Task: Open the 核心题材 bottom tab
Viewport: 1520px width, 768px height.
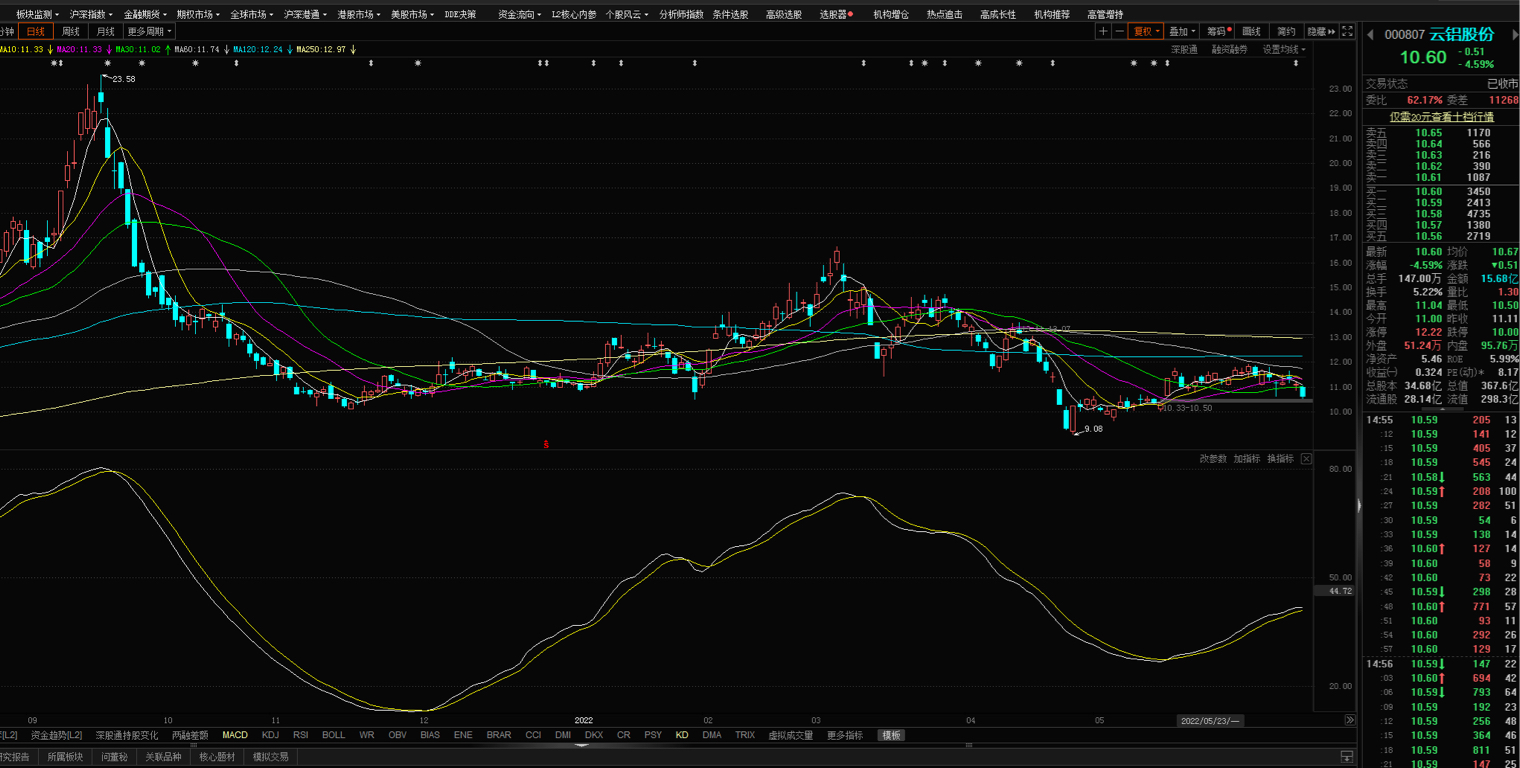Action: [x=217, y=757]
